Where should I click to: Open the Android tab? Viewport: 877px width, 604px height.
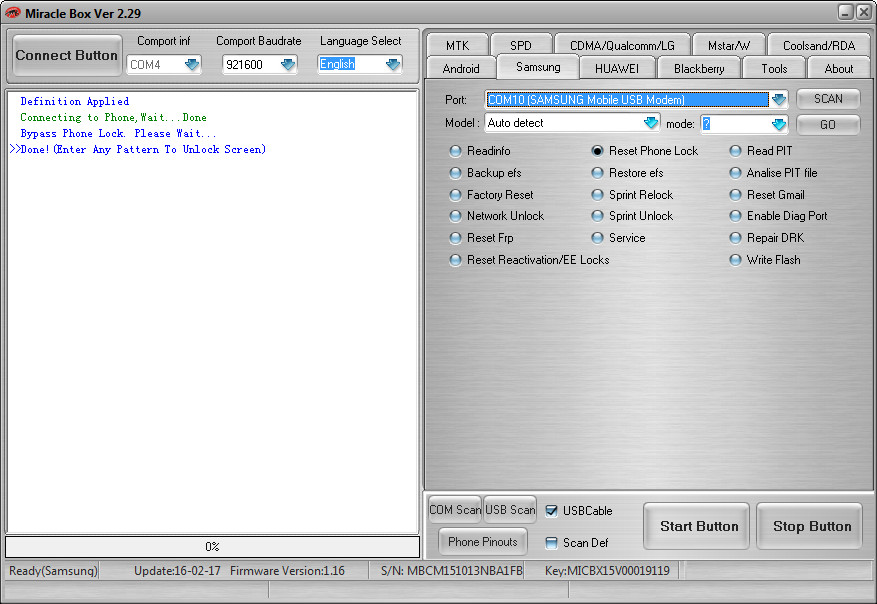[x=461, y=68]
